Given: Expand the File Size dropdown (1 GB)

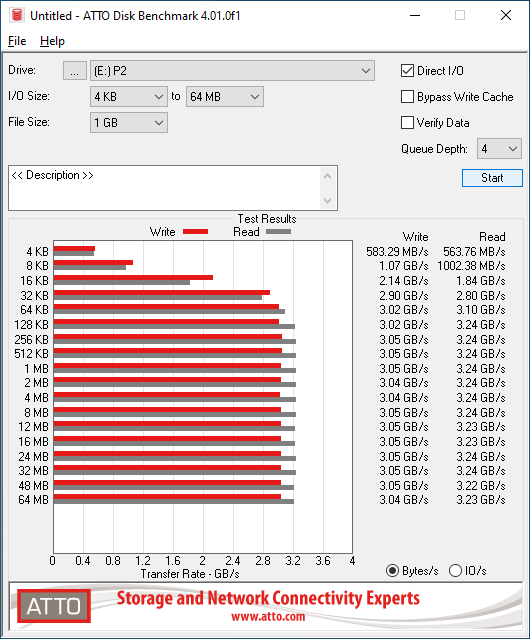Looking at the screenshot, I should 129,123.
